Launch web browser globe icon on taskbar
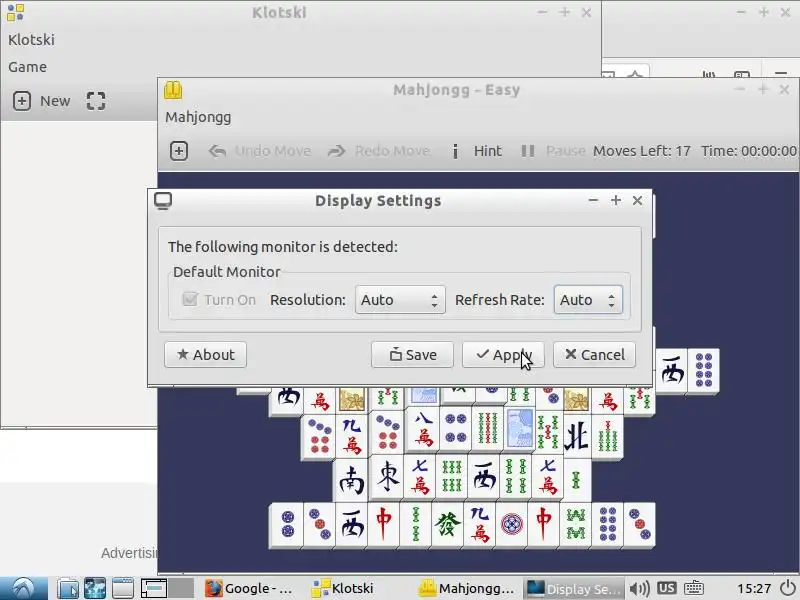This screenshot has width=800, height=600. [95, 588]
